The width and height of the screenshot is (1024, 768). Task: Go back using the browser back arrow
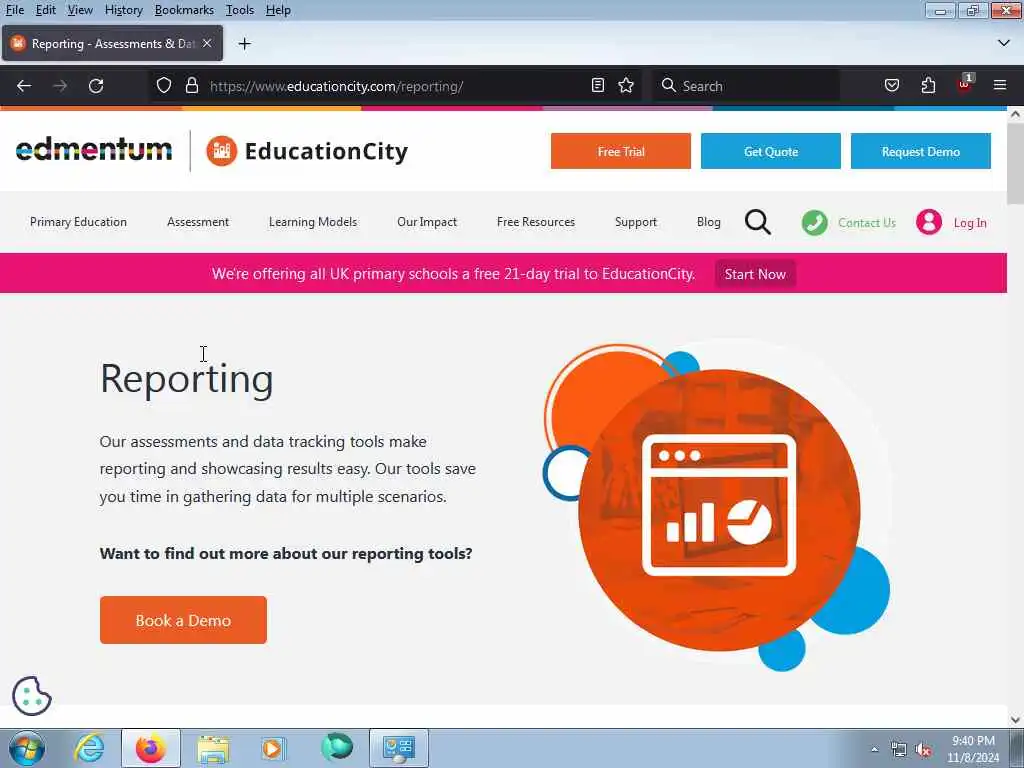tap(24, 86)
